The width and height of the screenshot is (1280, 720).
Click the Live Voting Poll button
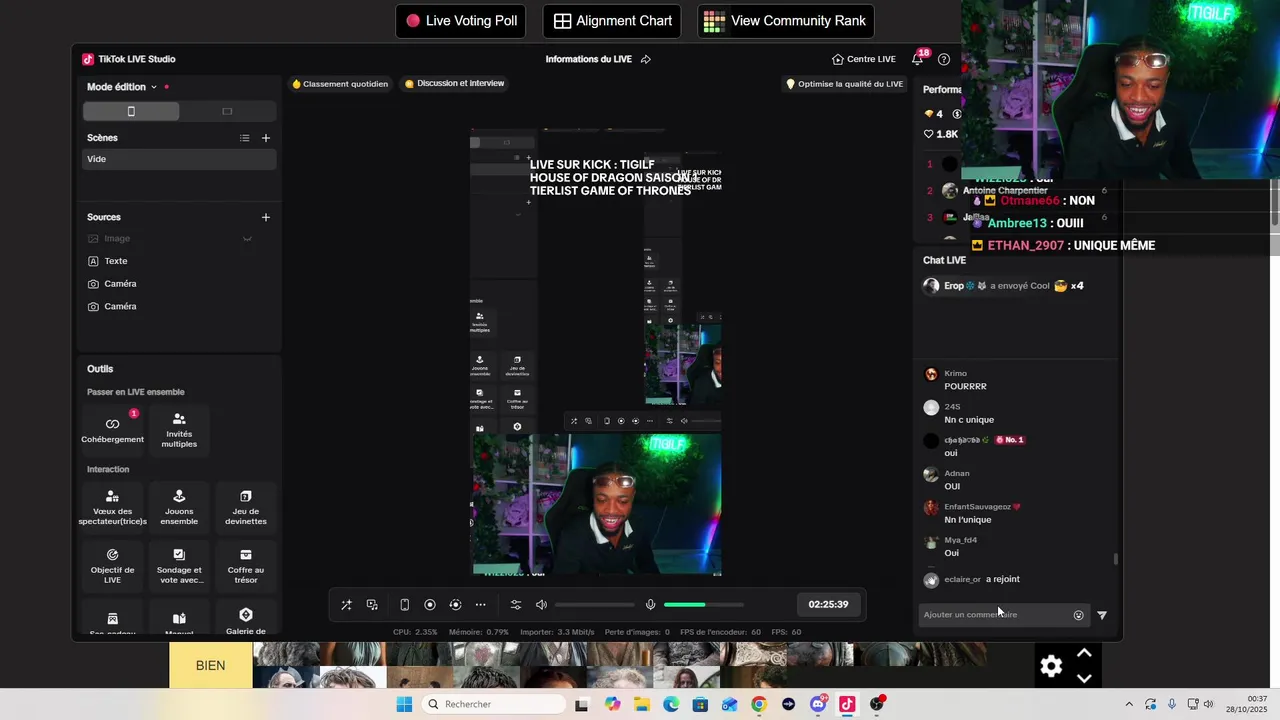(x=461, y=21)
